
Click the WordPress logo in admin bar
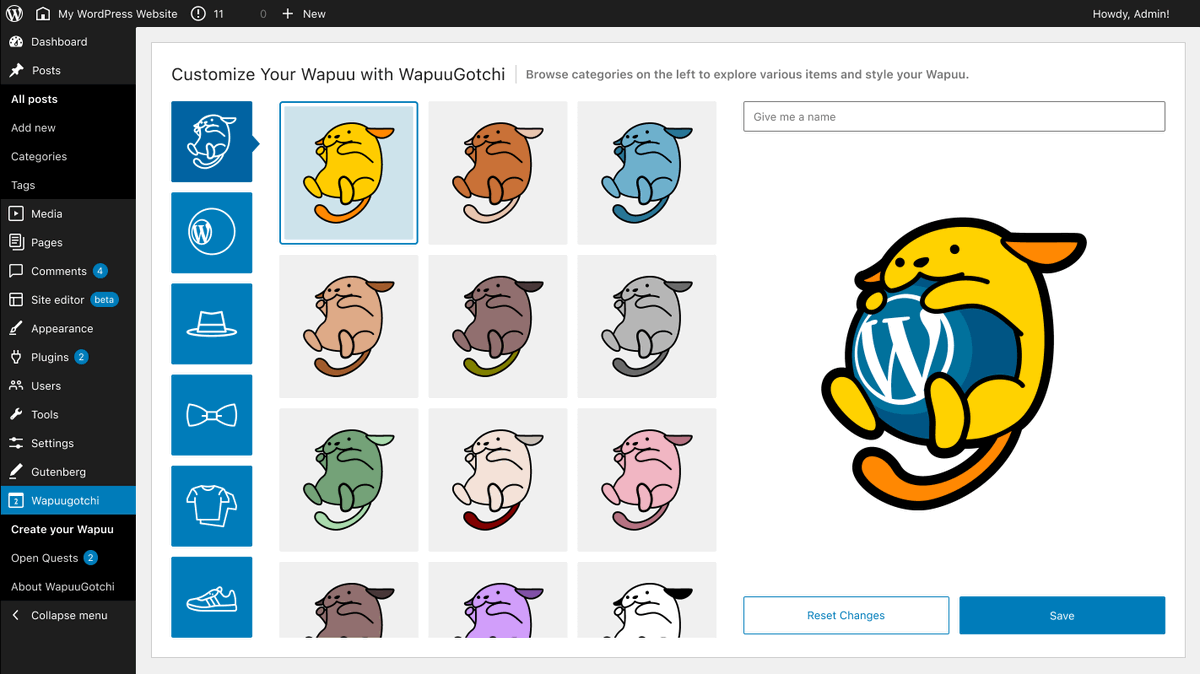(x=14, y=14)
